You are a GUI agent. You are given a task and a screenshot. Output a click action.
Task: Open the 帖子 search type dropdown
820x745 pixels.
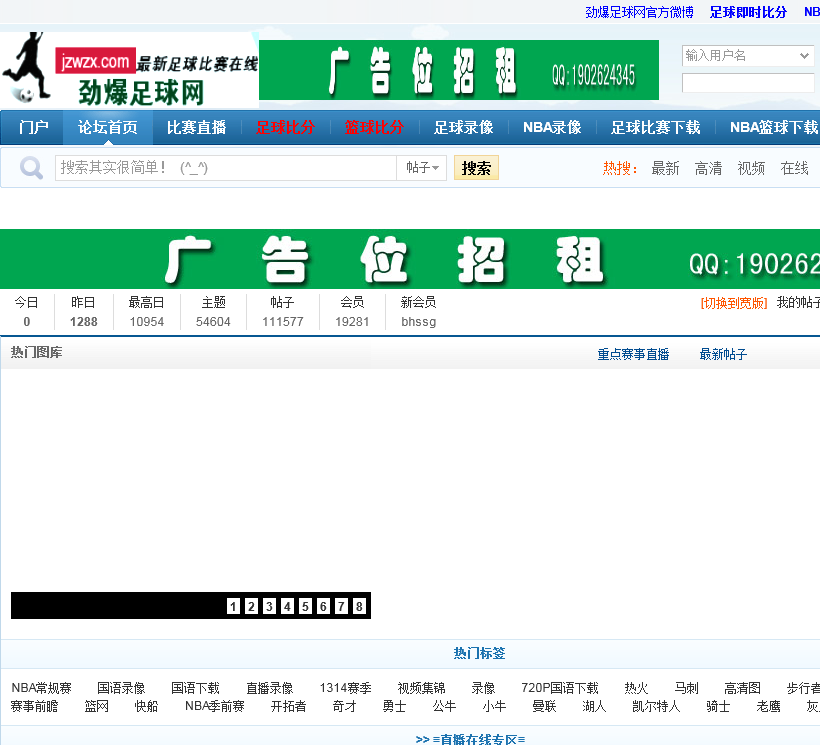pyautogui.click(x=422, y=168)
